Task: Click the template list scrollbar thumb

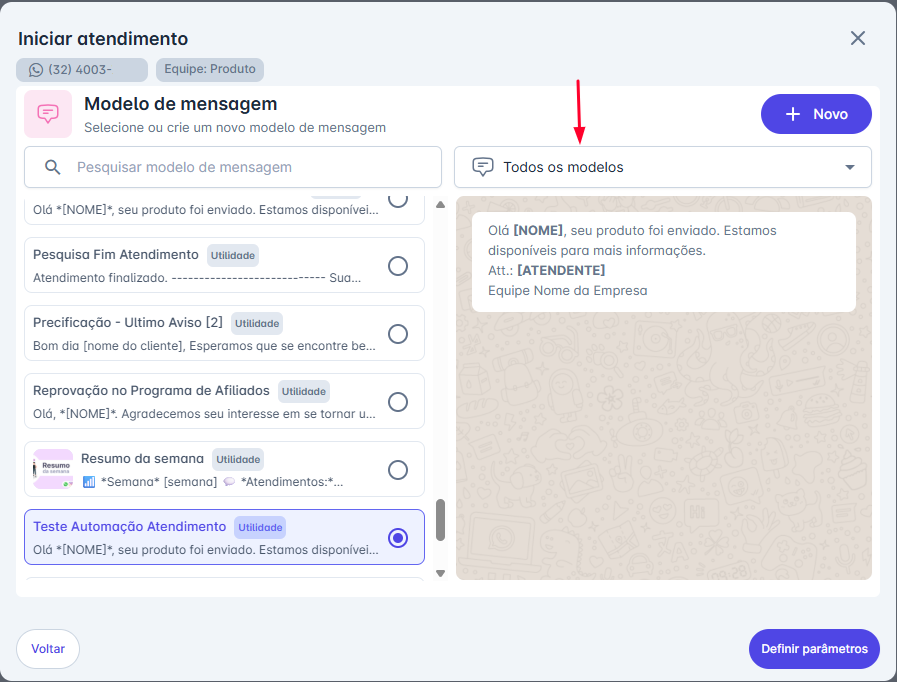Action: tap(440, 520)
